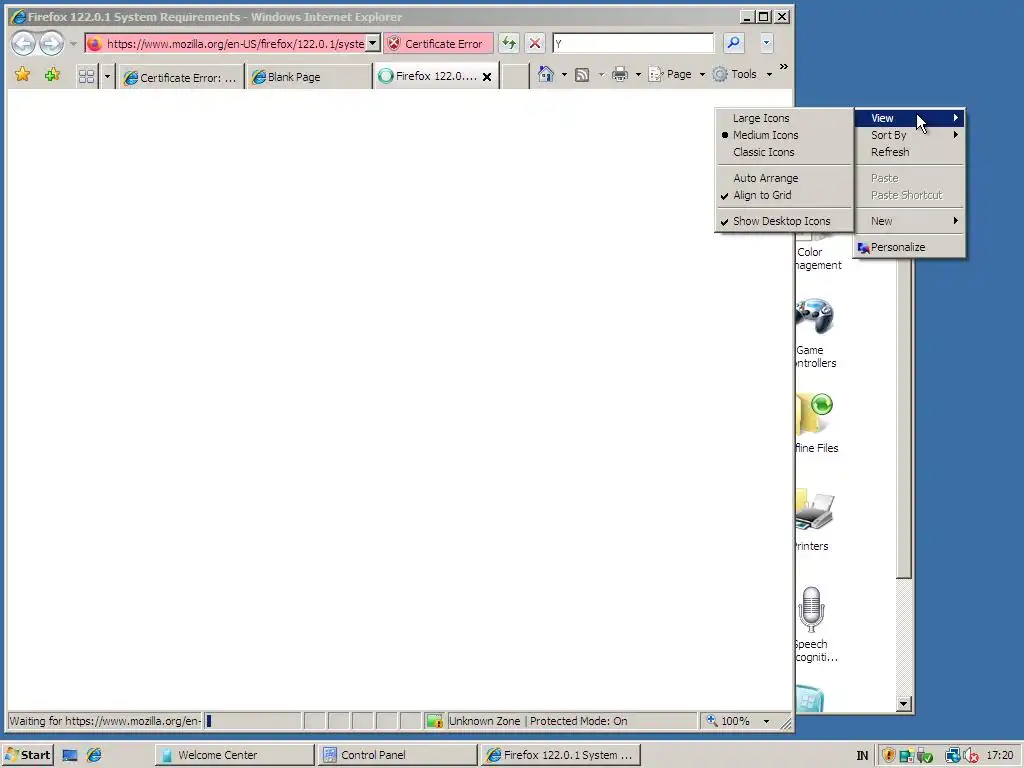This screenshot has height=768, width=1024.
Task: Click the Certificate Error security badge
Action: click(438, 44)
